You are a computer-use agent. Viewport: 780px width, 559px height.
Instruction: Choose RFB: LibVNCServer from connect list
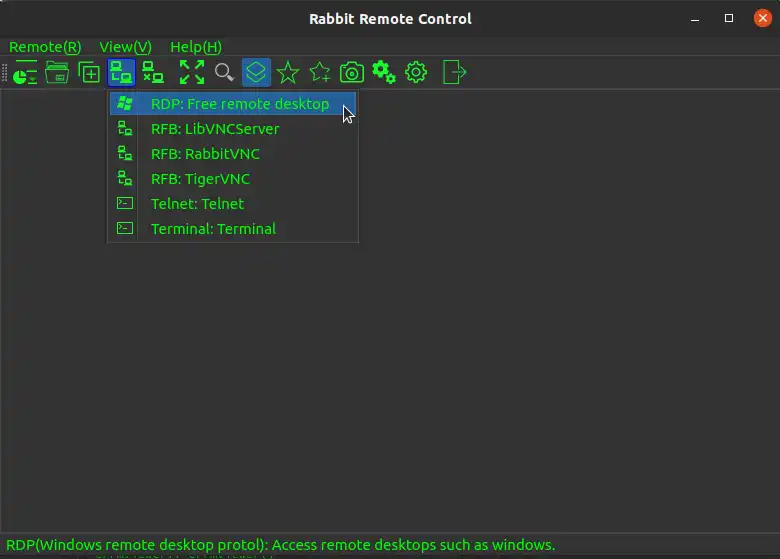coord(233,129)
